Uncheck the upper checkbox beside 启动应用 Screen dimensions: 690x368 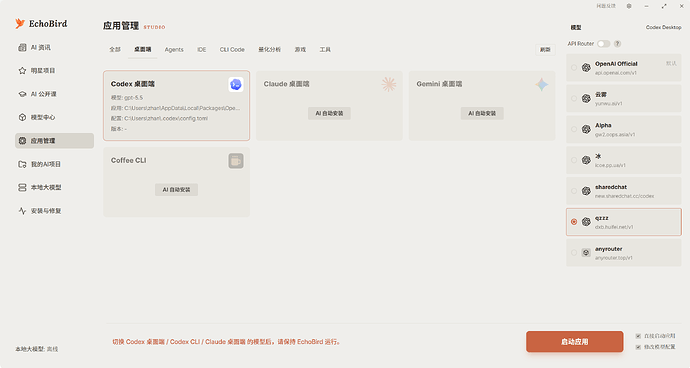coord(638,336)
